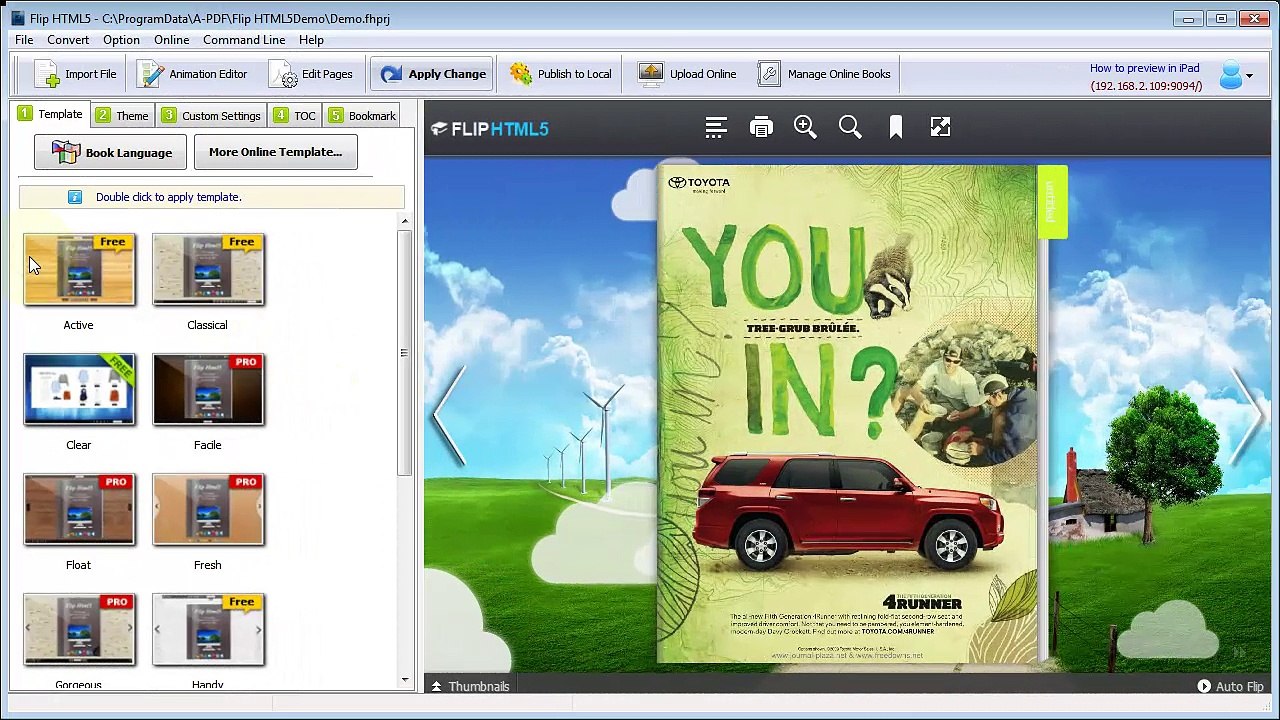The image size is (1280, 720).
Task: Click the bookmark icon in viewer
Action: pyautogui.click(x=896, y=127)
